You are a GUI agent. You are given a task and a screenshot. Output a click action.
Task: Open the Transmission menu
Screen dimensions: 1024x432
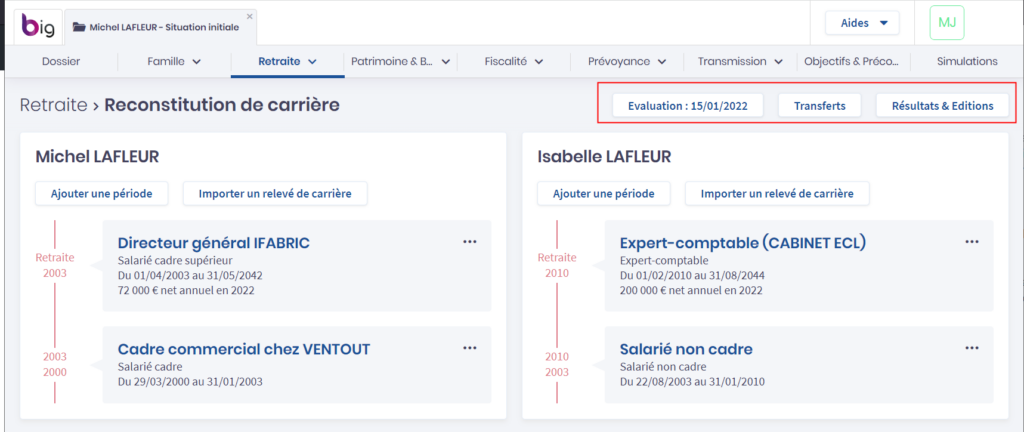point(740,61)
